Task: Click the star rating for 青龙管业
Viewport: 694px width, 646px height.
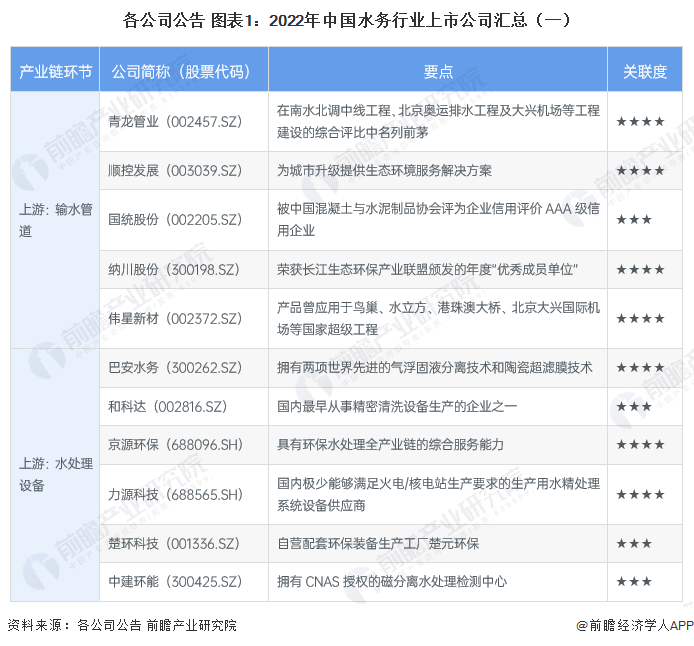Action: [x=640, y=121]
